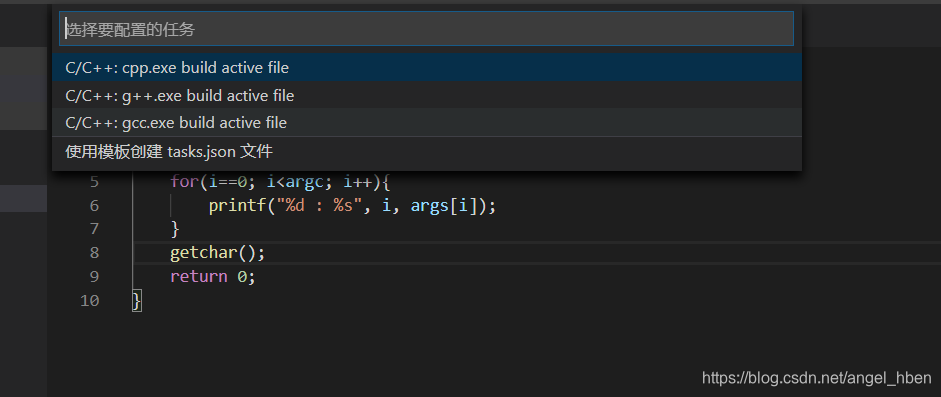Select line number 8 in gutter
Viewport: 941px width, 397px height.
[94, 252]
